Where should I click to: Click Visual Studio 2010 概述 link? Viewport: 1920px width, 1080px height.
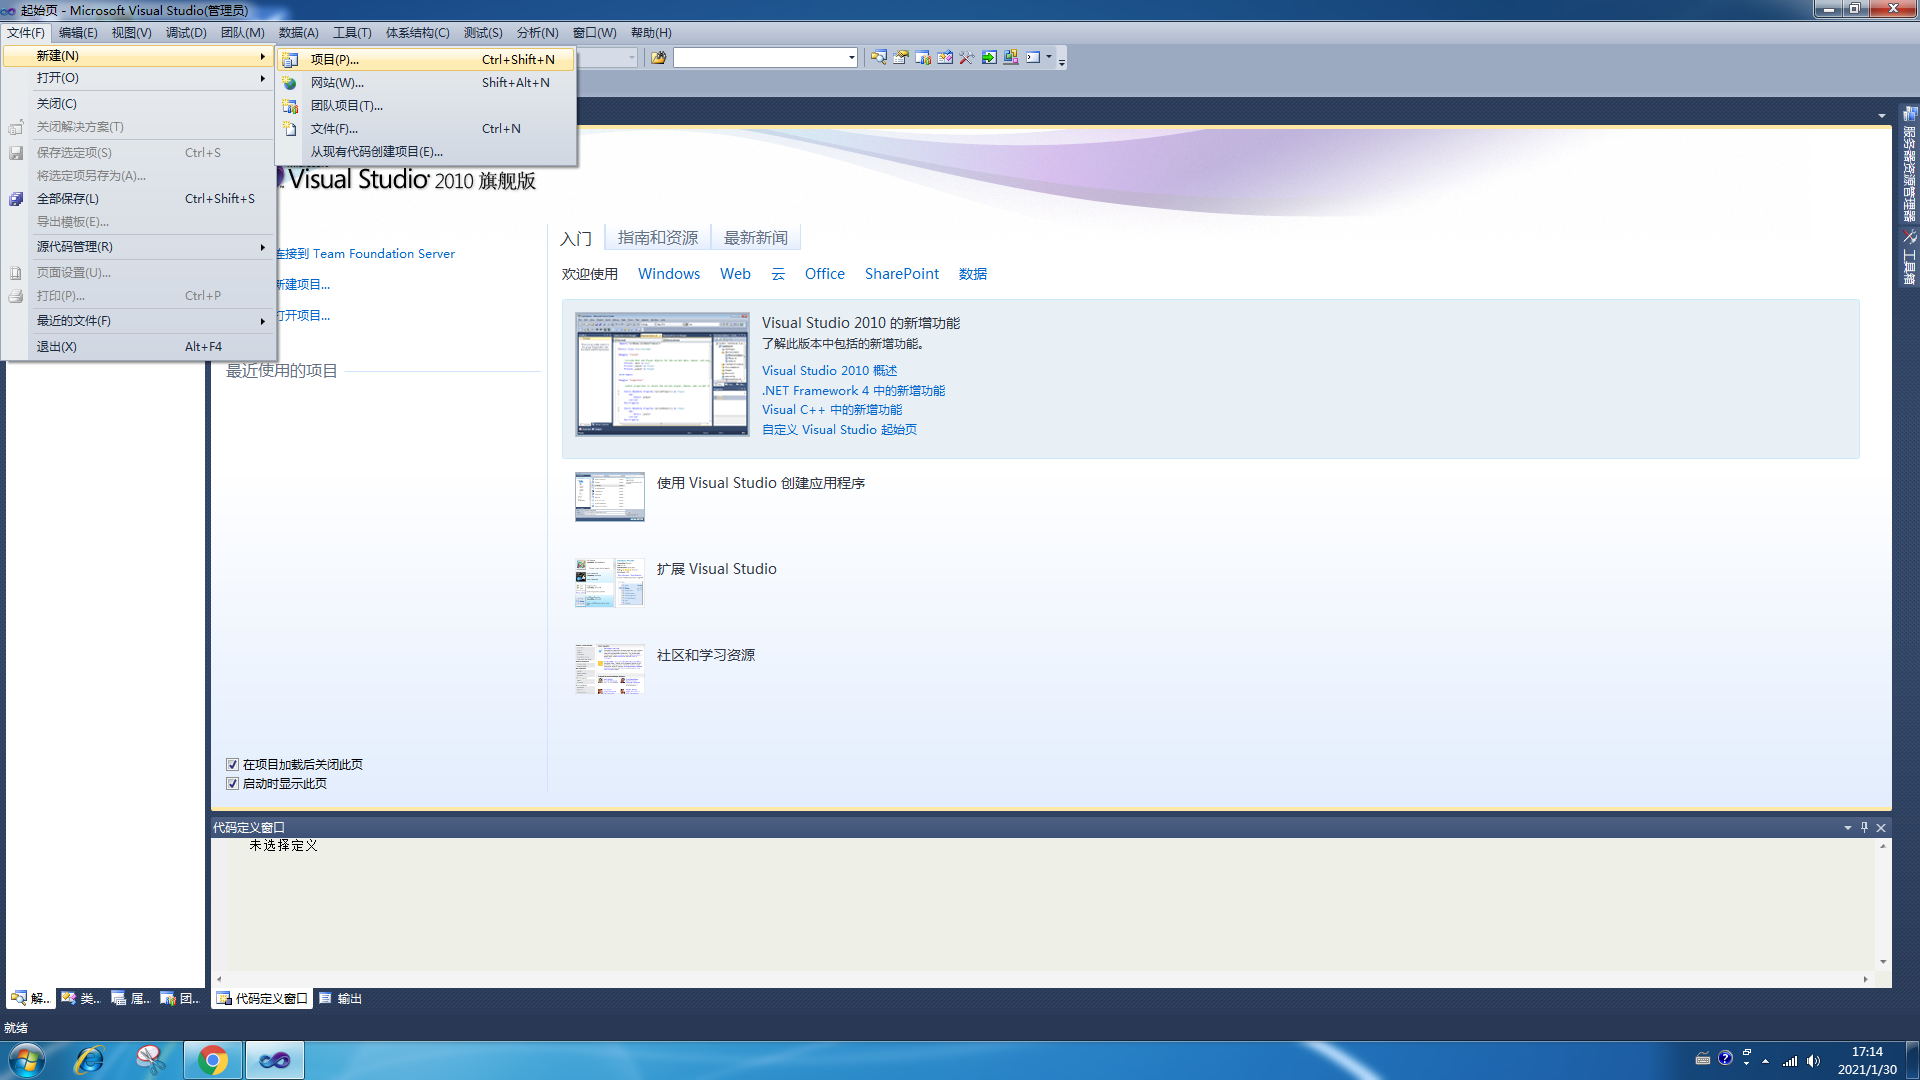(830, 371)
